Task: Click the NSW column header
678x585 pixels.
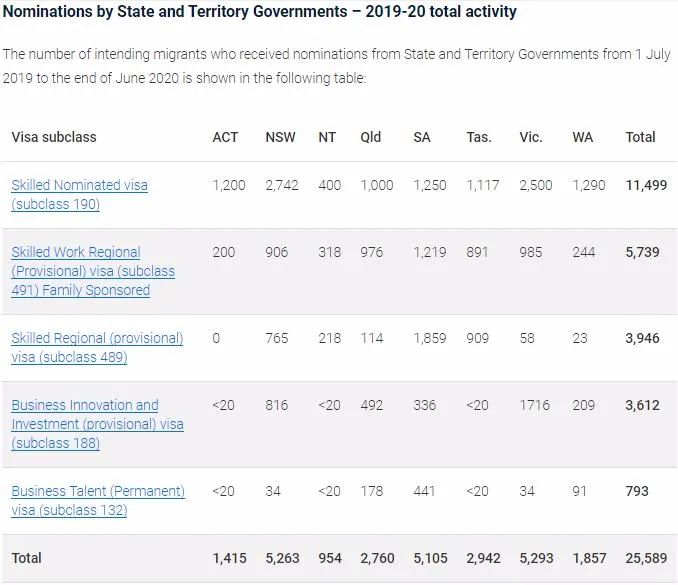Action: tap(280, 137)
